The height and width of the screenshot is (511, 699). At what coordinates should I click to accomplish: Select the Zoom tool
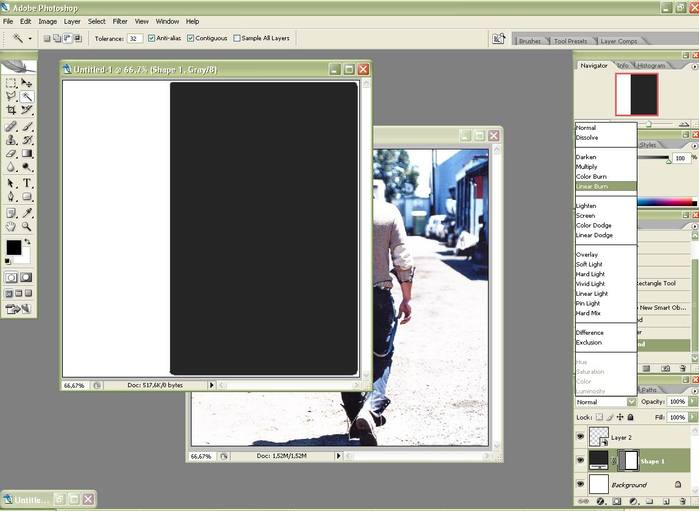pyautogui.click(x=27, y=227)
